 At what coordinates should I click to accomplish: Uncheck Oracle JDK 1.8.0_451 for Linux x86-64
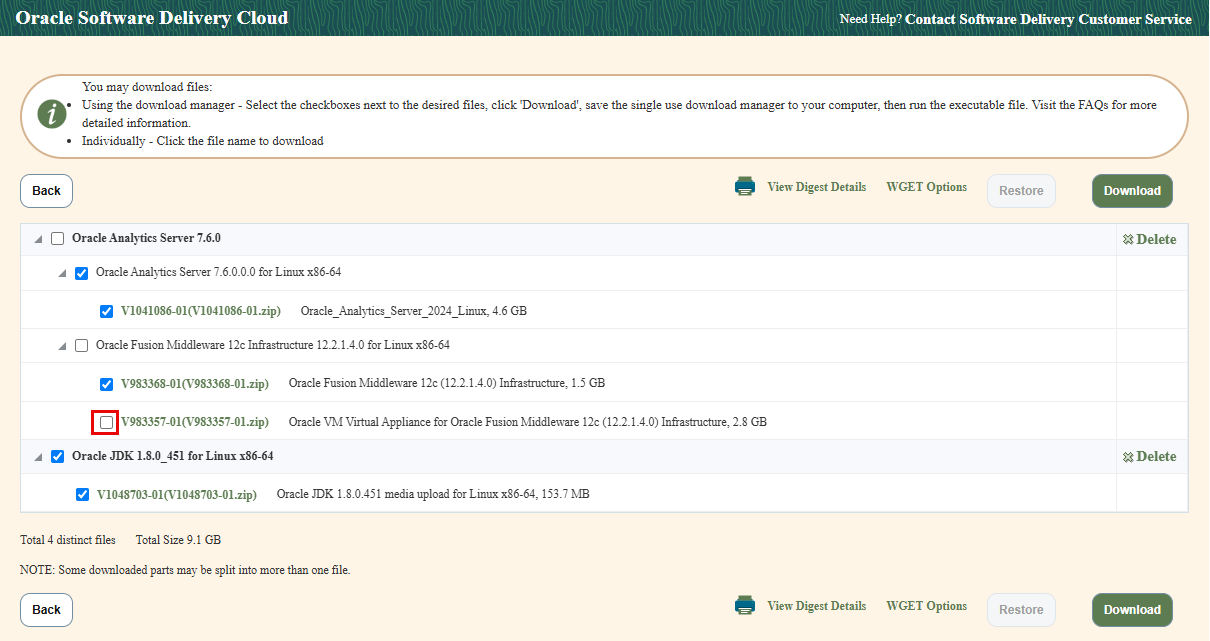[57, 457]
